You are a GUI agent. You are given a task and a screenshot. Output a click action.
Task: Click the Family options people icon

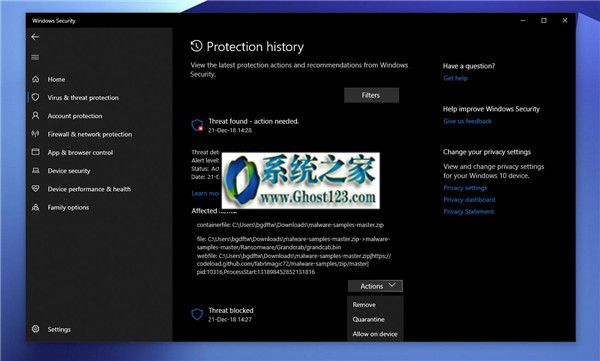(36, 207)
